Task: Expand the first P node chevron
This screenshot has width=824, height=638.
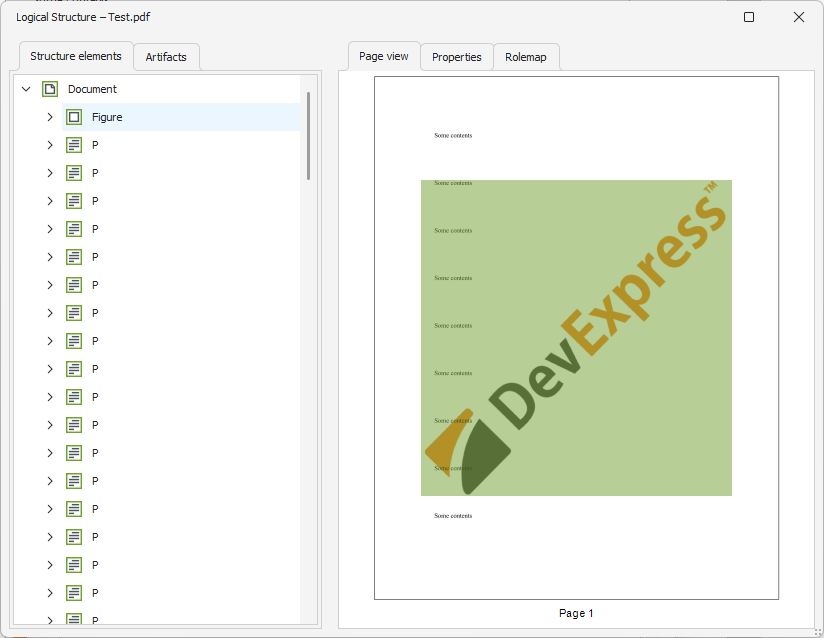Action: [50, 144]
